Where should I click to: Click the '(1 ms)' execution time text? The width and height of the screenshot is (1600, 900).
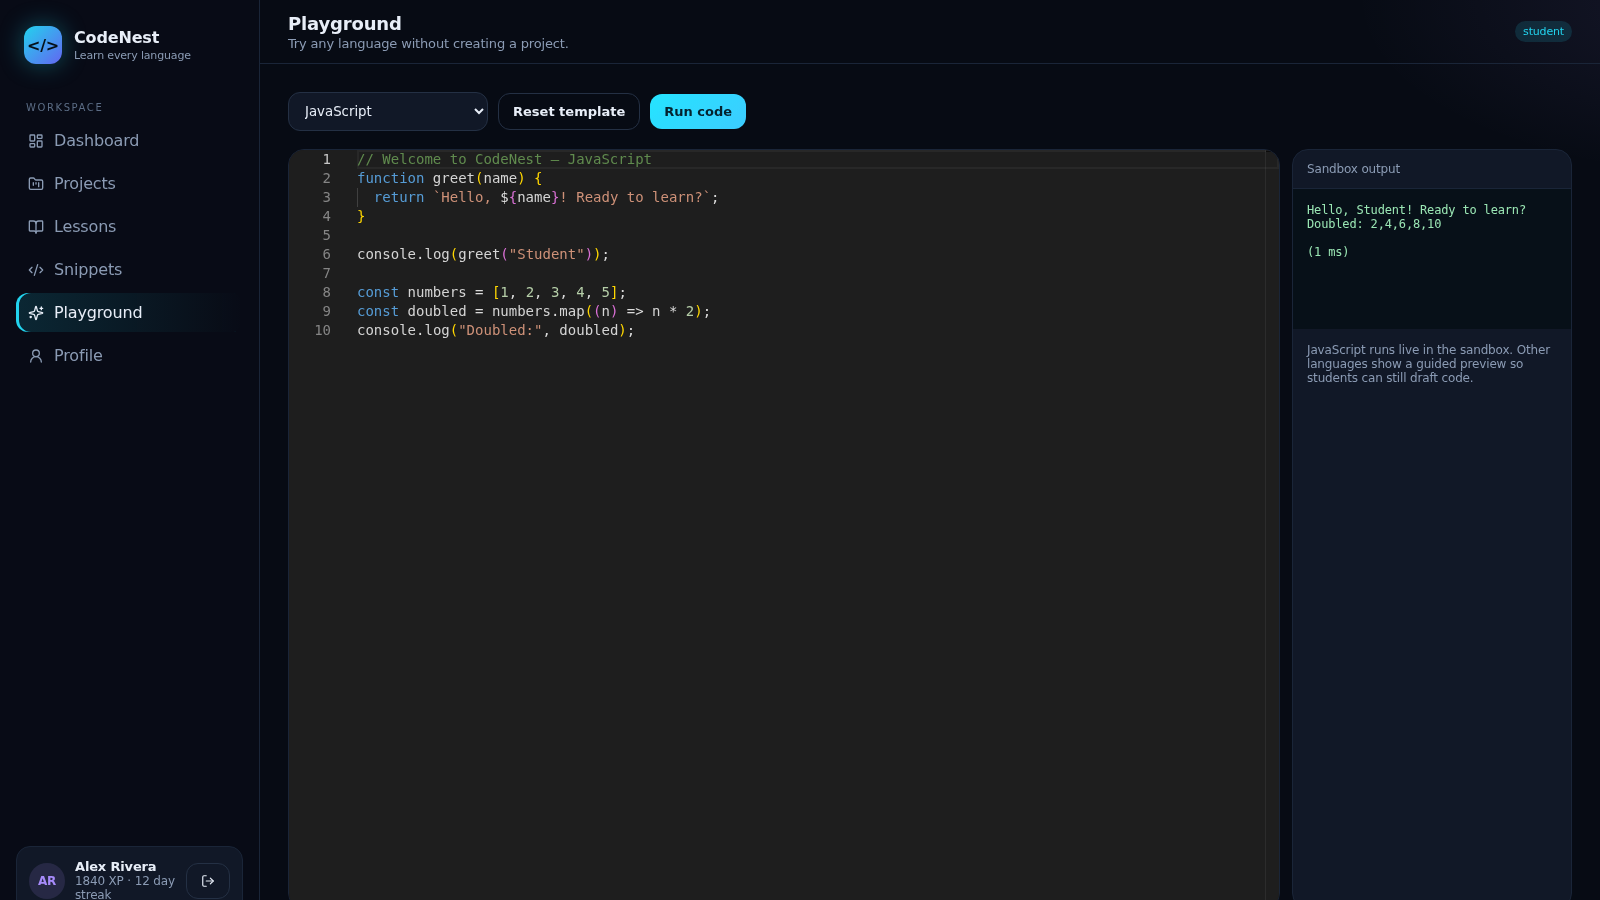1328,252
